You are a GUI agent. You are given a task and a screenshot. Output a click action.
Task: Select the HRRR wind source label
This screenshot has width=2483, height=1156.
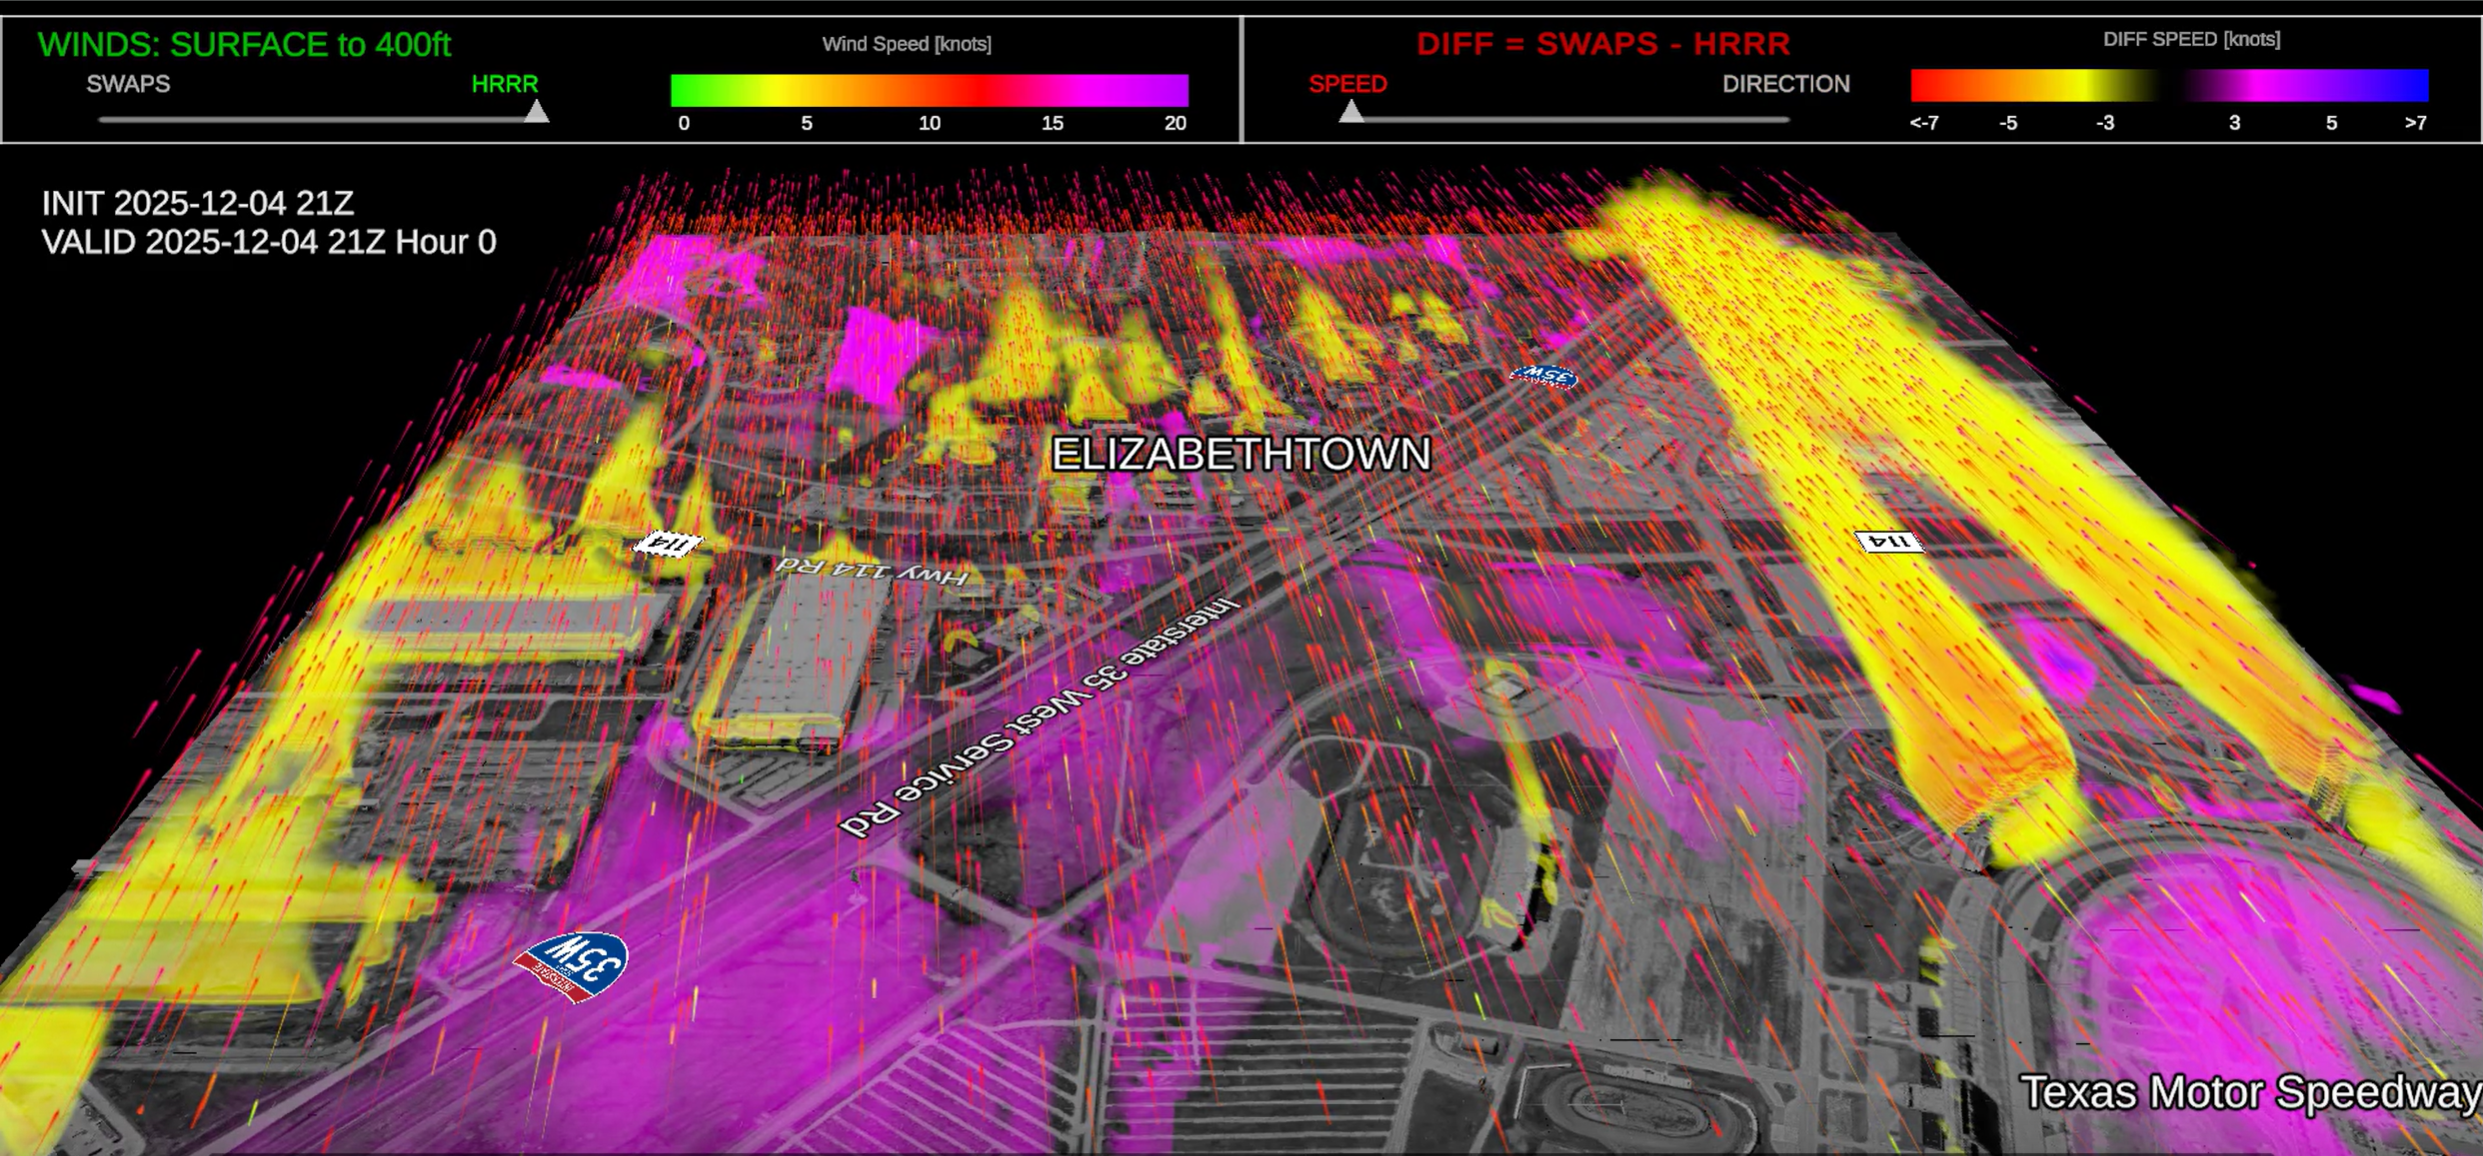click(504, 84)
